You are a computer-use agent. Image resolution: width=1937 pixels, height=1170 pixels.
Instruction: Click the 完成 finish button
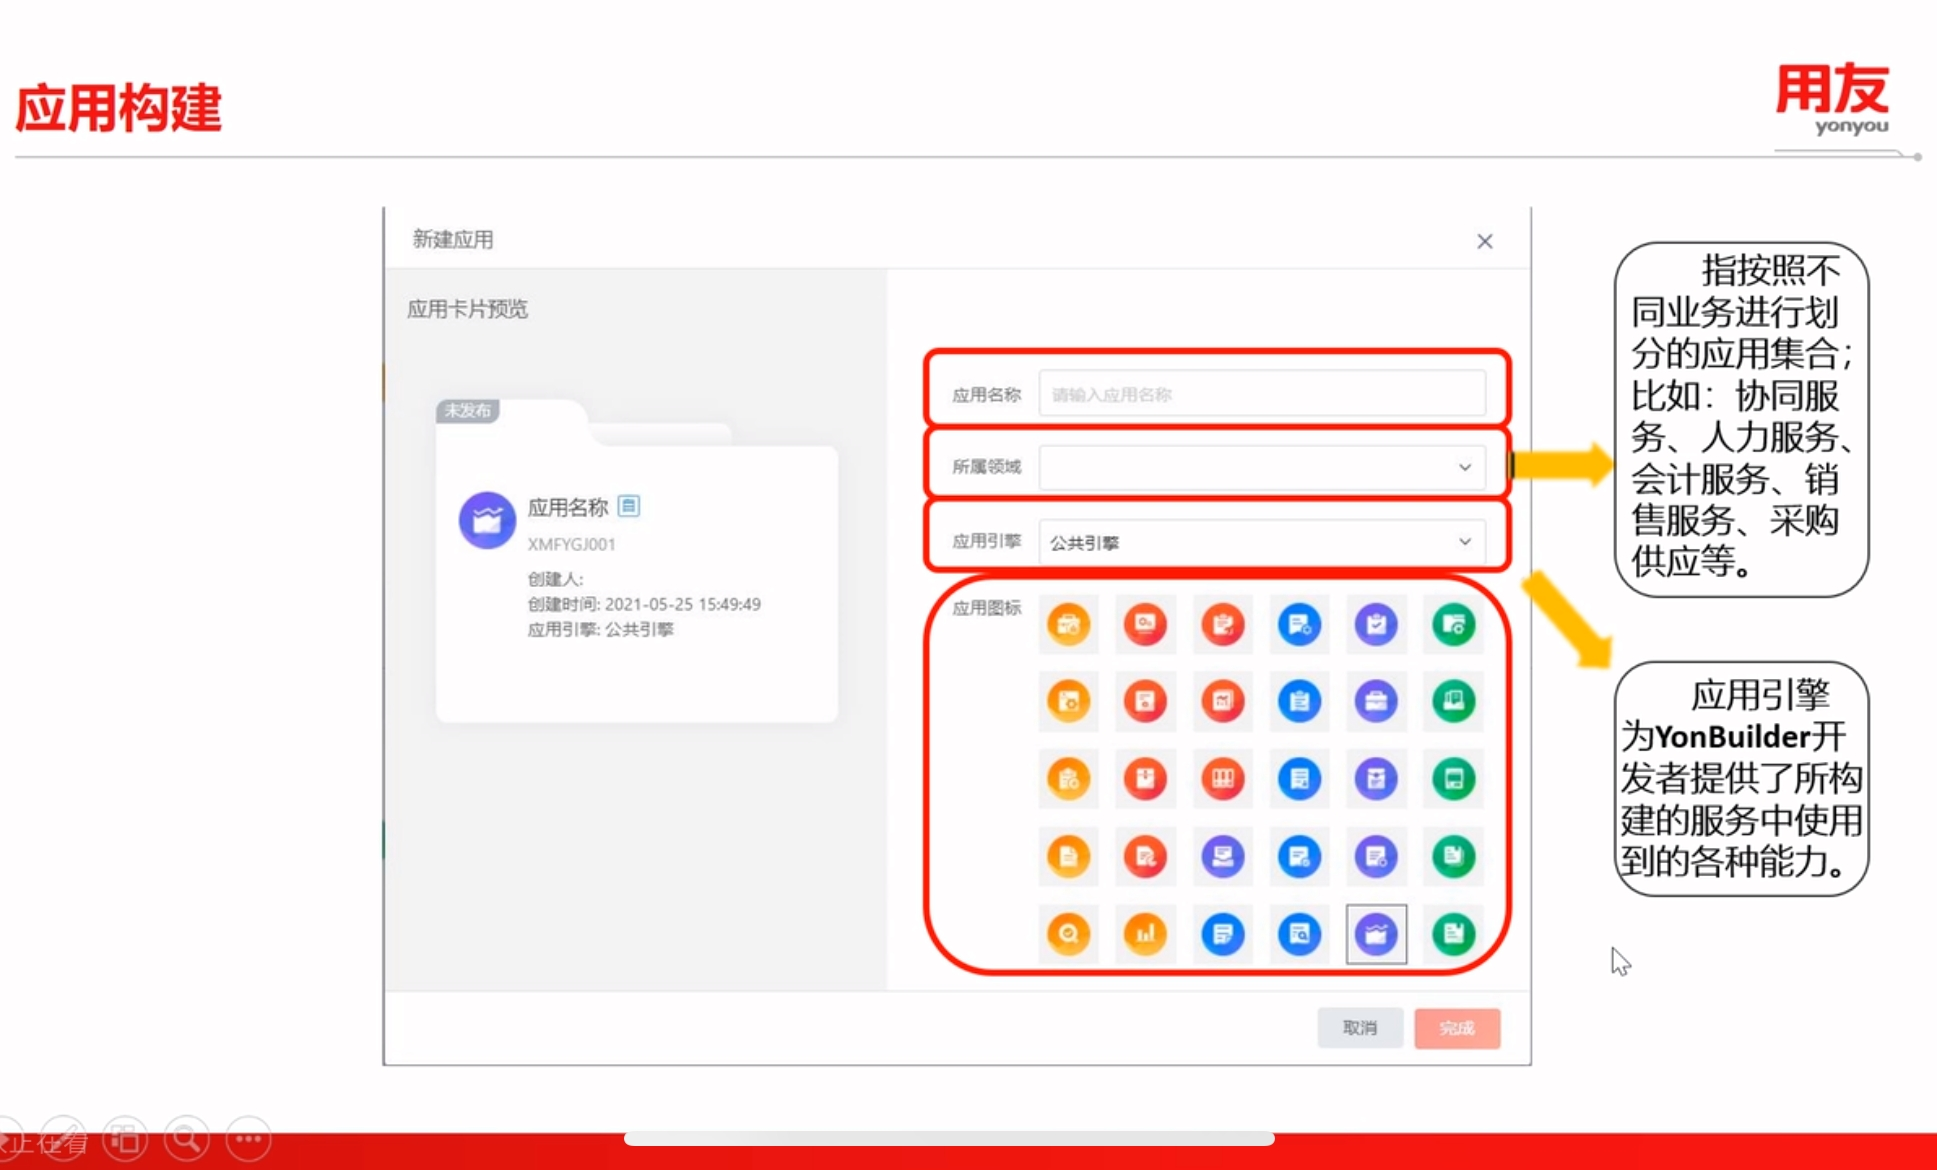1457,1027
